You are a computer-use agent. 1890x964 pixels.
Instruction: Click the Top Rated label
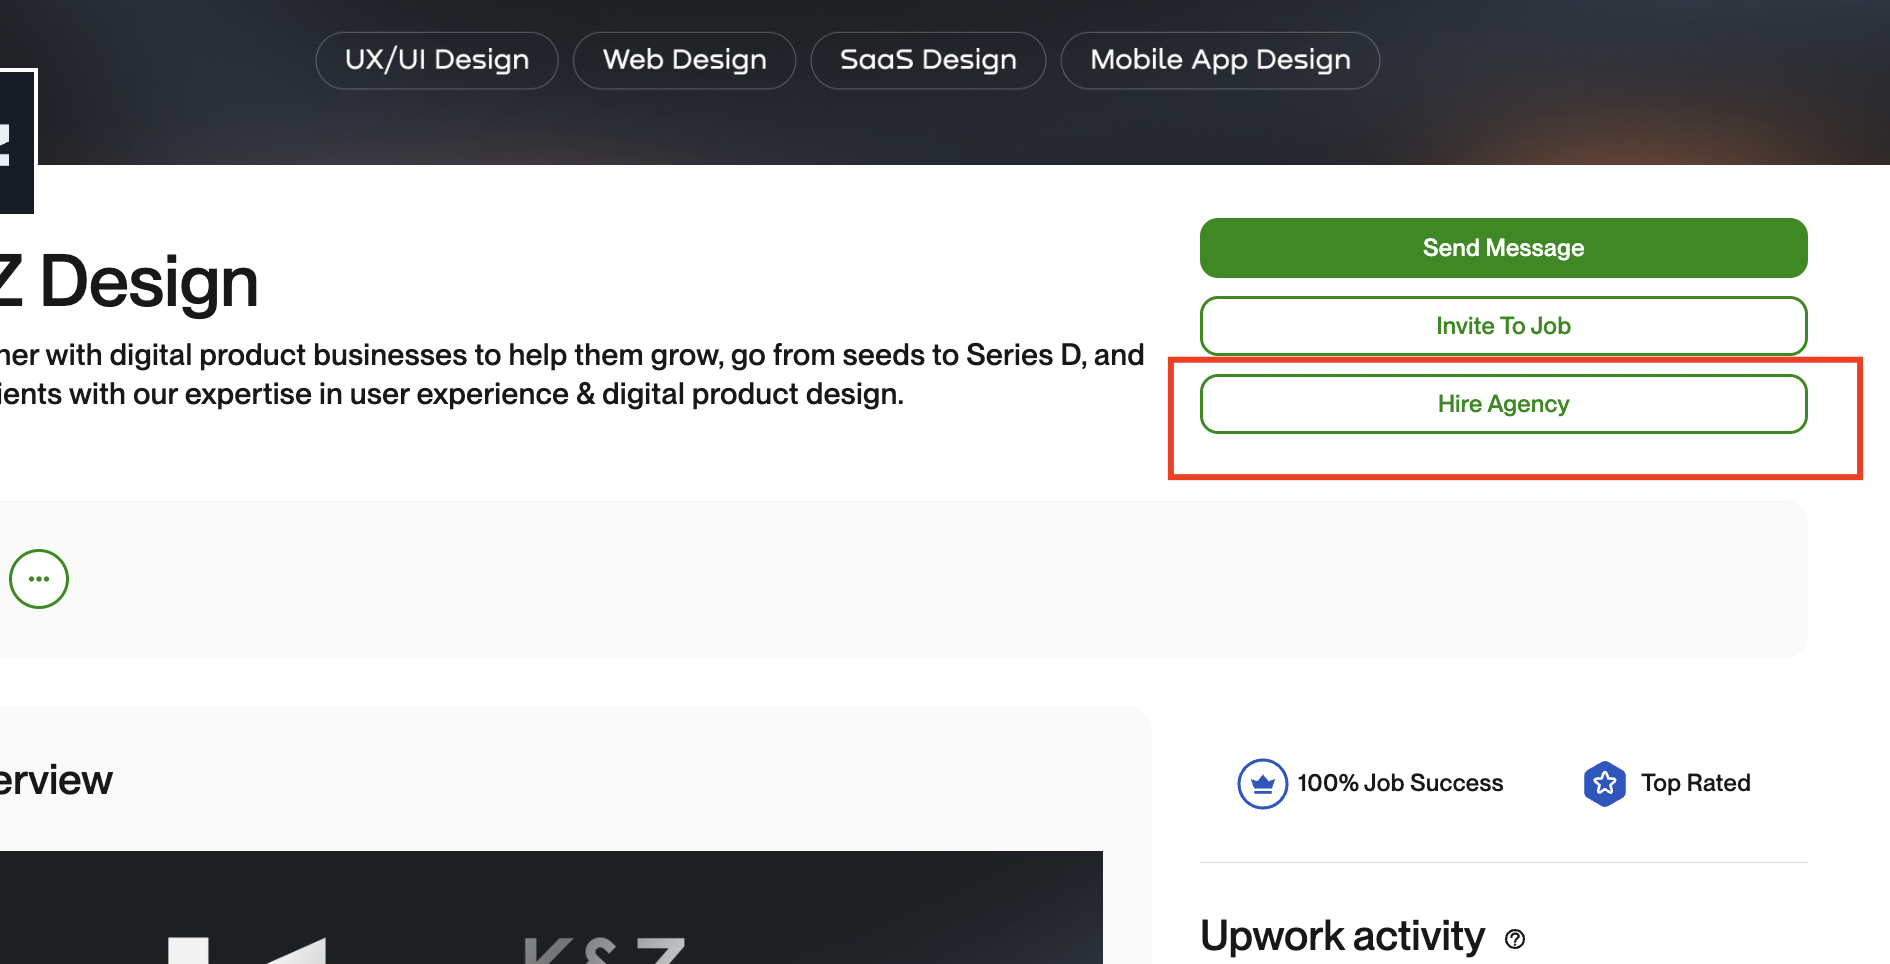pos(1696,783)
